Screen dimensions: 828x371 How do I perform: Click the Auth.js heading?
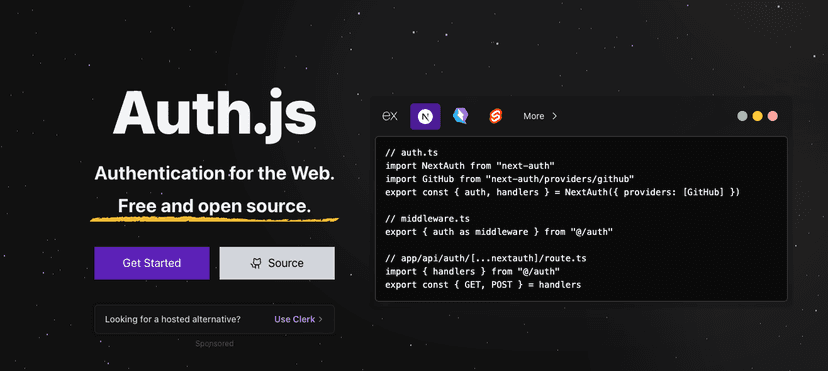(x=214, y=113)
